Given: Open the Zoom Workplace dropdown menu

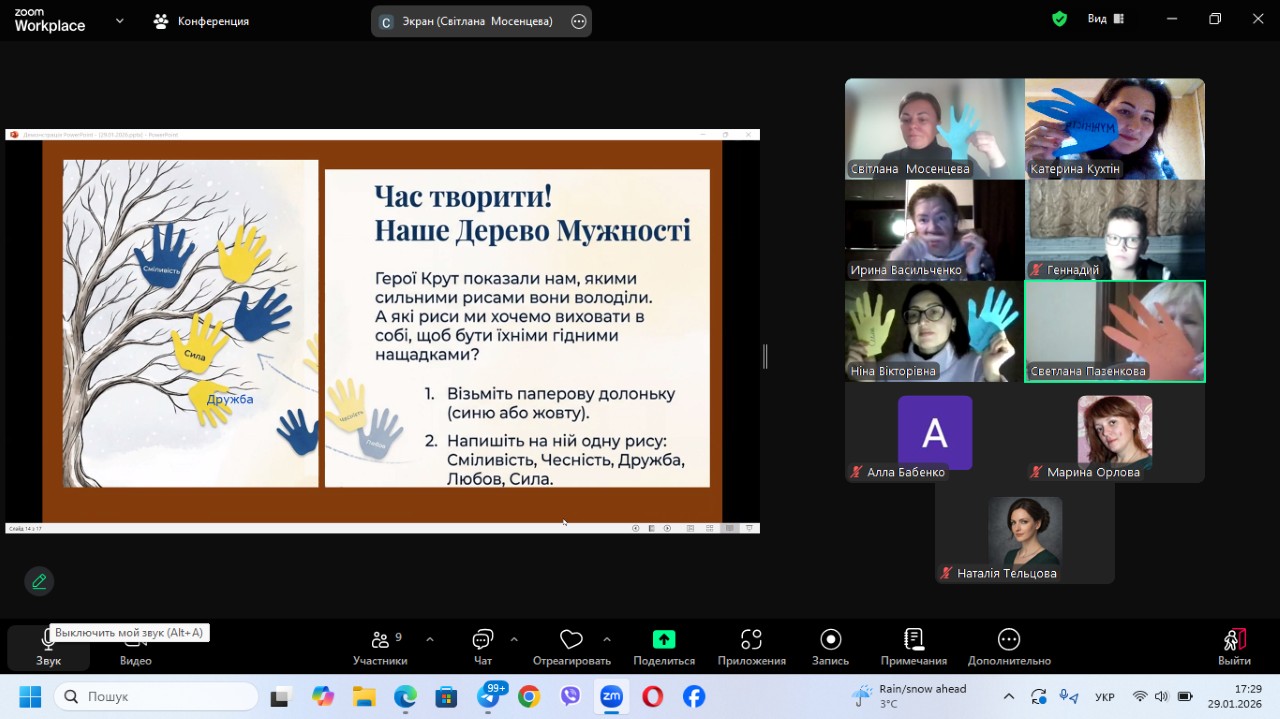Looking at the screenshot, I should click(x=120, y=20).
